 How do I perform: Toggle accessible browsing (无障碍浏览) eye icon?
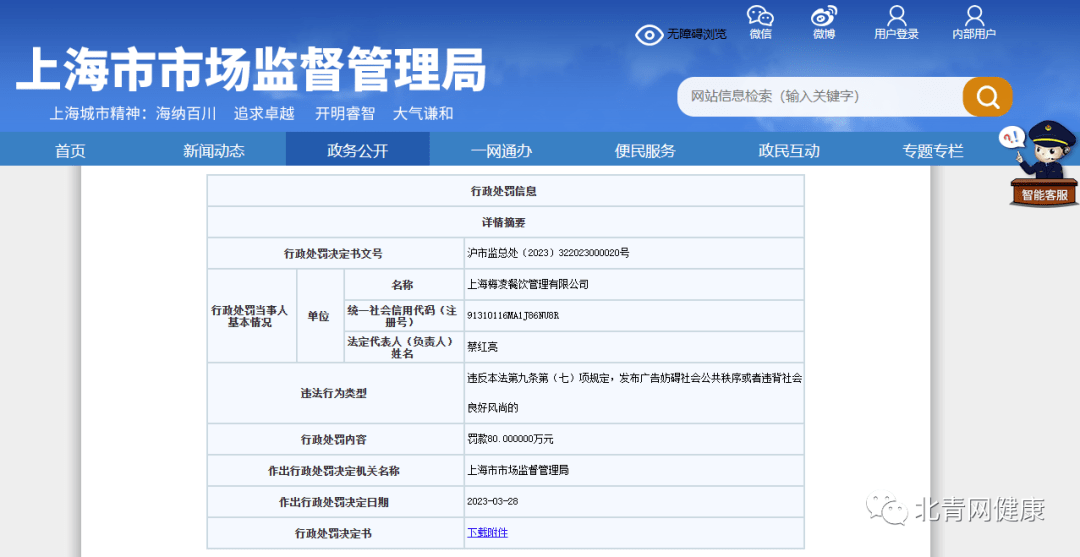[x=650, y=35]
